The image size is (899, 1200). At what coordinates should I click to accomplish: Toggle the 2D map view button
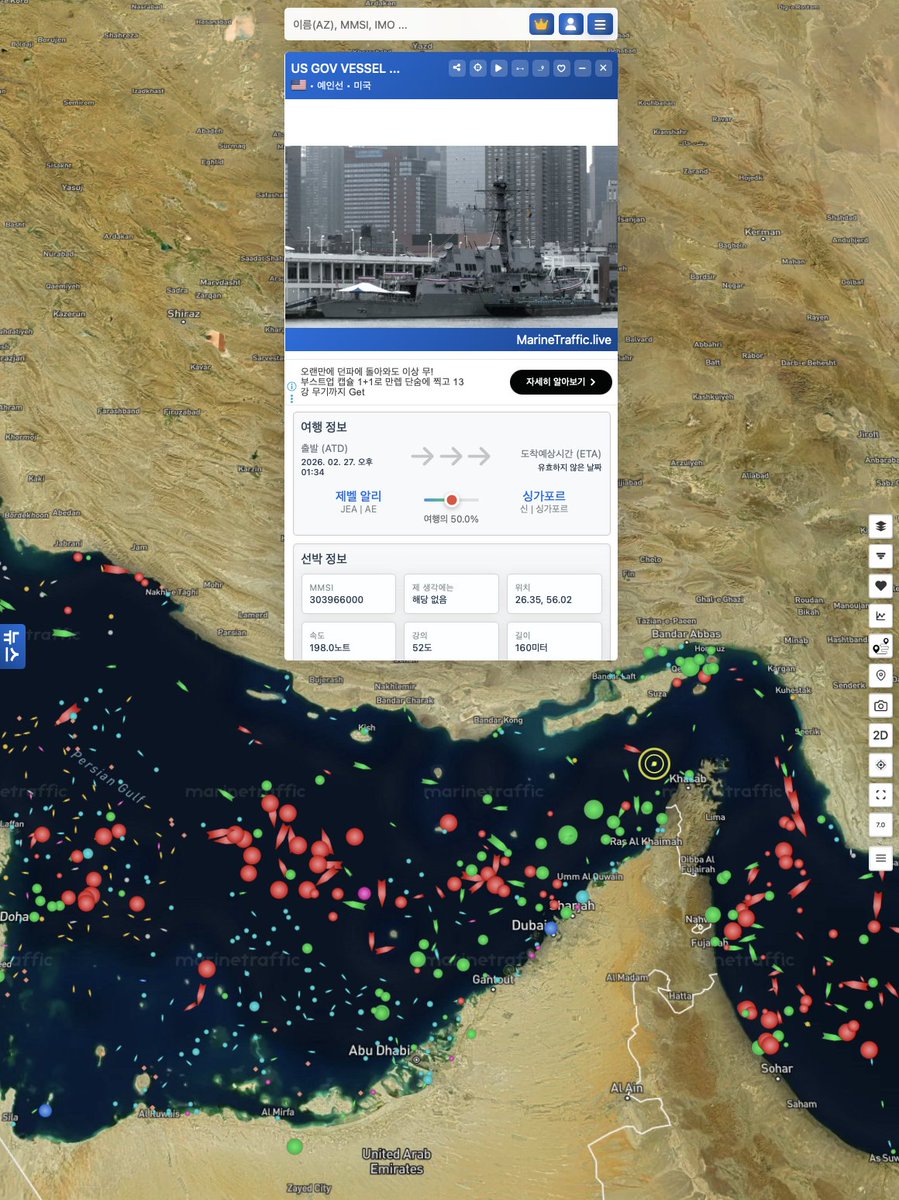coord(881,736)
